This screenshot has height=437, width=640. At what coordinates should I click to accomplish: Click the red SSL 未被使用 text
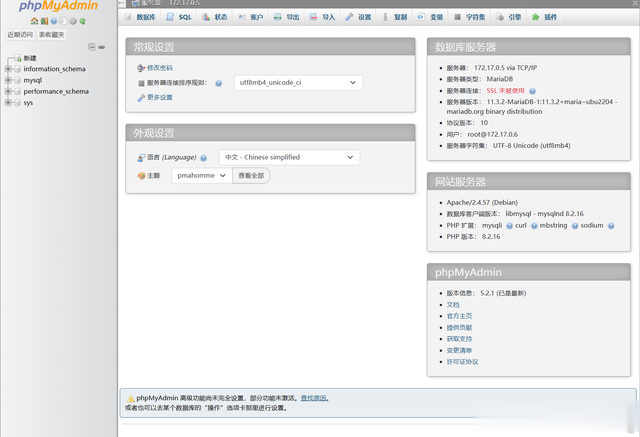[505, 91]
